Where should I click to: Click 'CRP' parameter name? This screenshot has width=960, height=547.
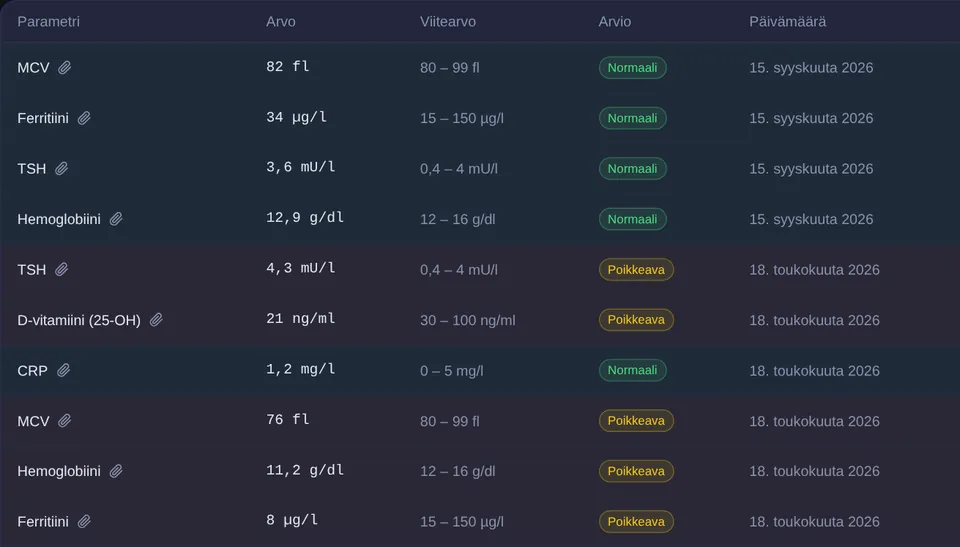32,371
